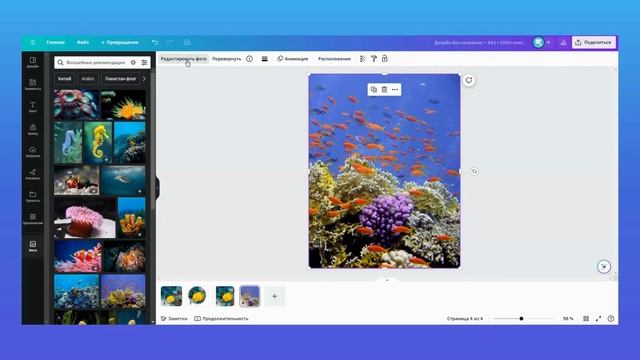The image size is (640, 360).
Task: Open the hamburger menu in the header
Action: click(33, 42)
